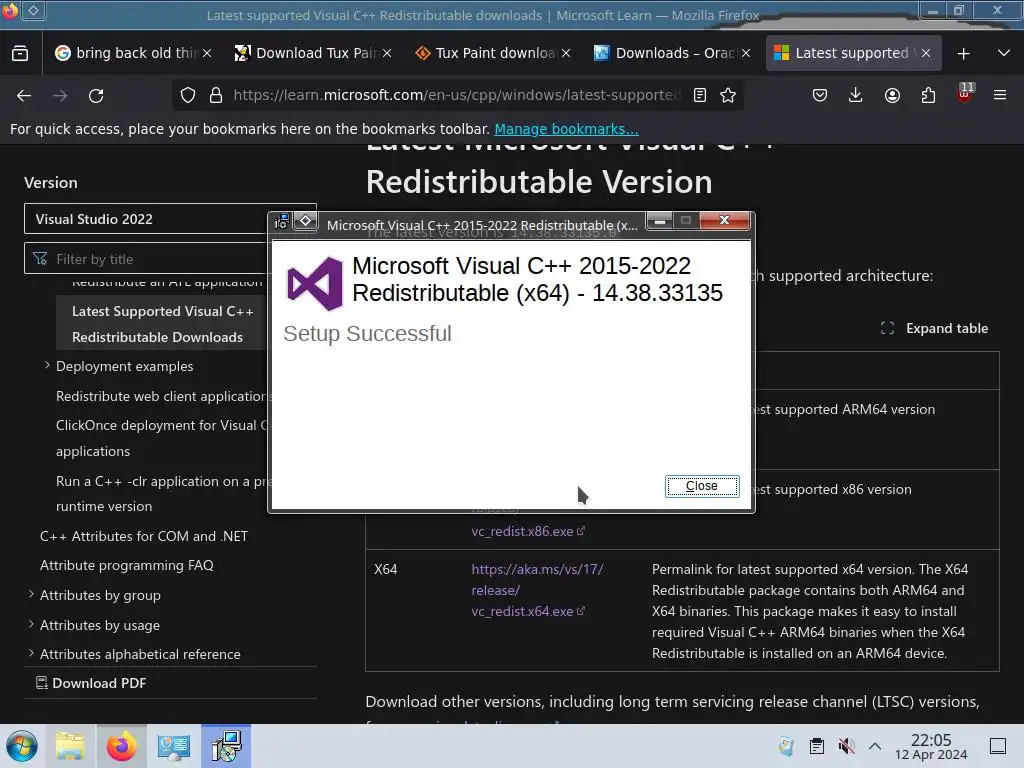Go back using Firefox back arrow
Image resolution: width=1024 pixels, height=768 pixels.
[24, 95]
